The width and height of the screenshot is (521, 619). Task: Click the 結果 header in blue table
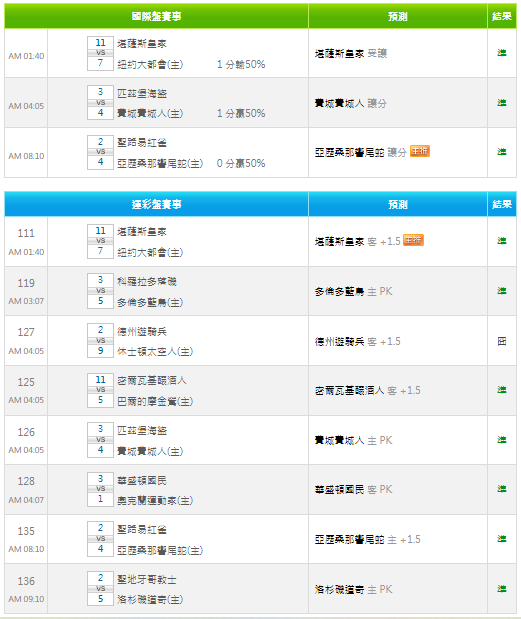[x=502, y=204]
